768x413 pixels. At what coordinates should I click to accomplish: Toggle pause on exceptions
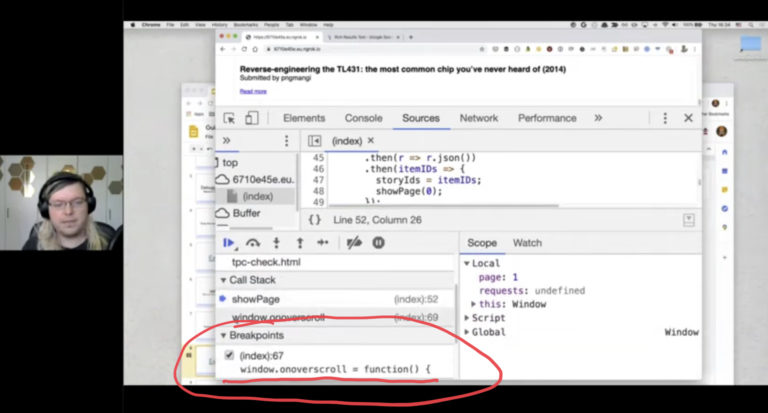click(379, 242)
